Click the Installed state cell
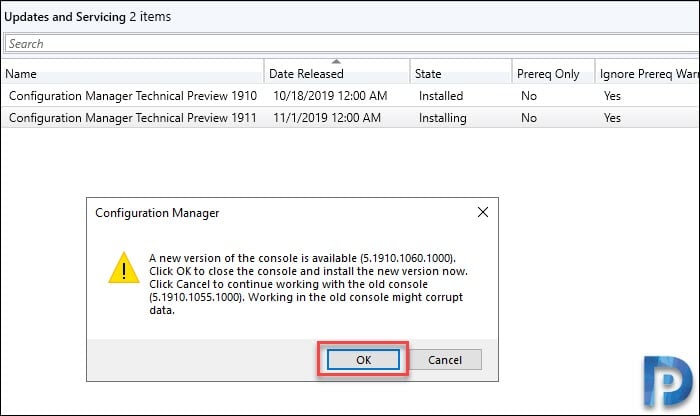The width and height of the screenshot is (700, 416). click(441, 96)
